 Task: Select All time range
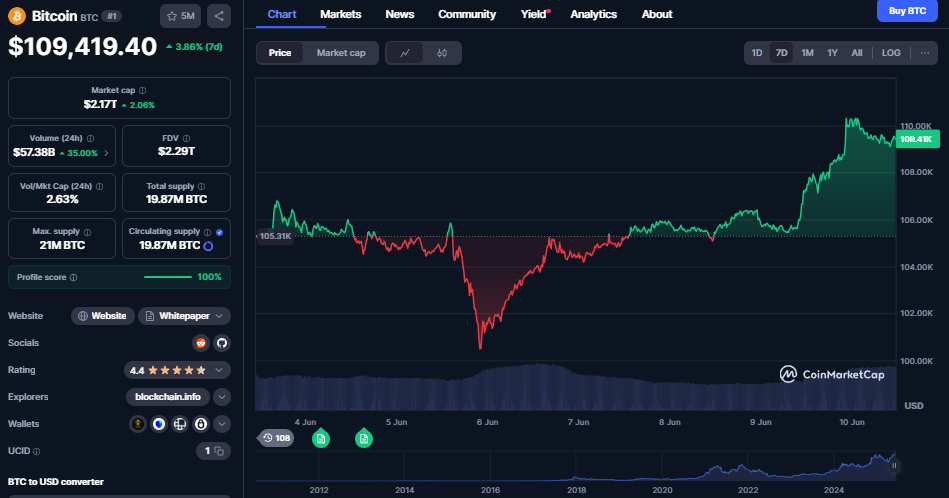pyautogui.click(x=857, y=53)
